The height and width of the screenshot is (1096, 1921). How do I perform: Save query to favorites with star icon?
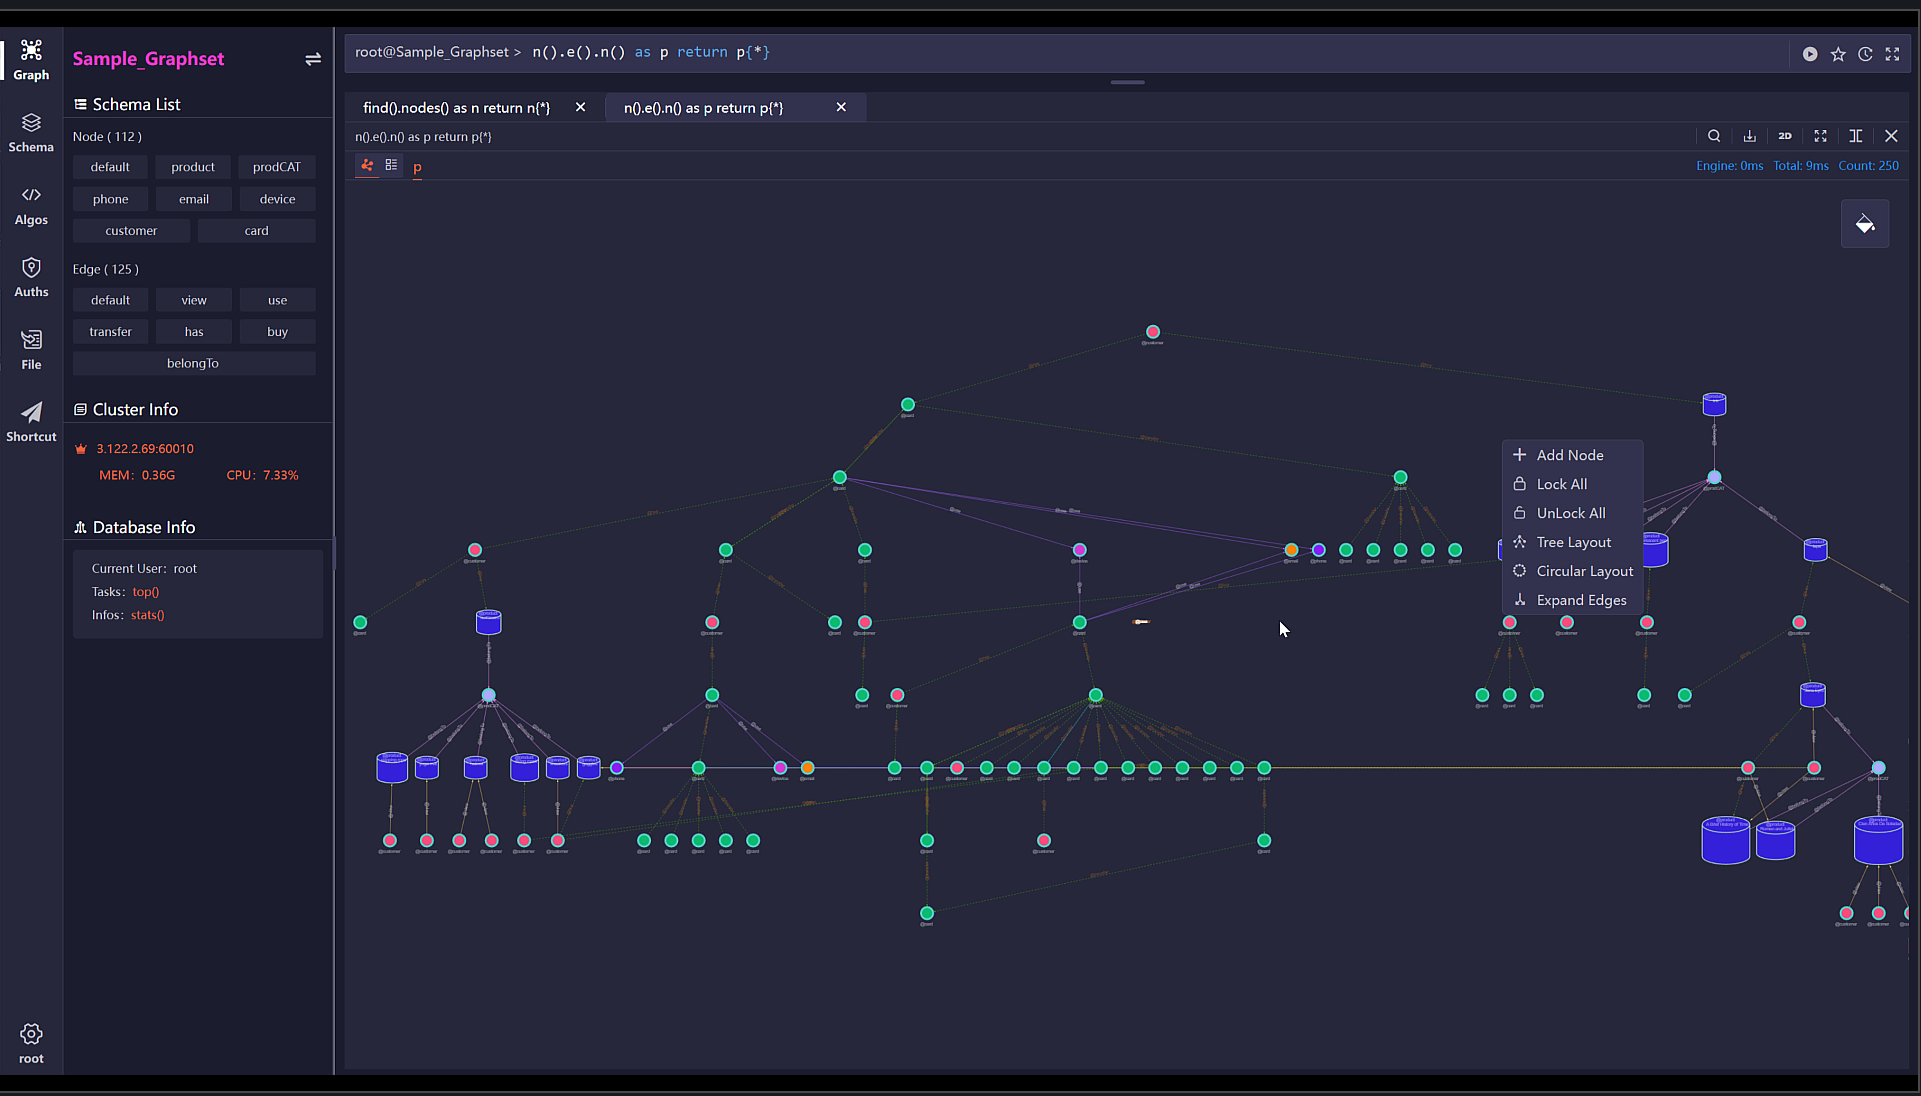[x=1838, y=54]
